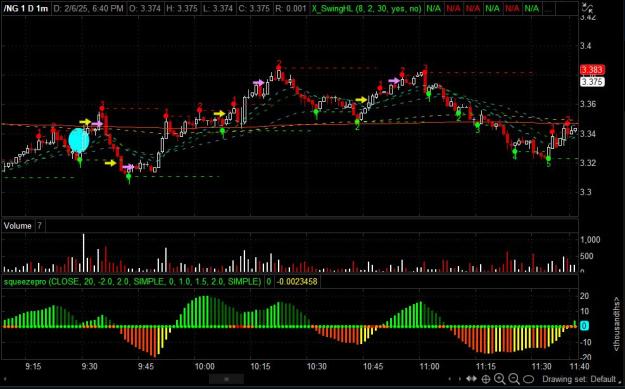Click the cyan 0 value marker on squeeze axis

(584, 326)
